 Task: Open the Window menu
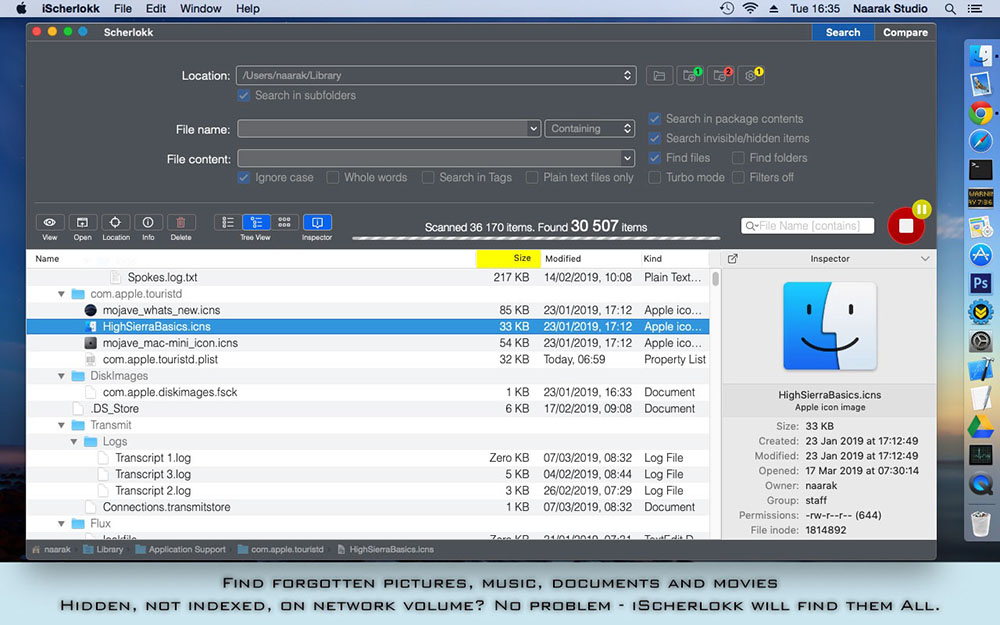[200, 9]
